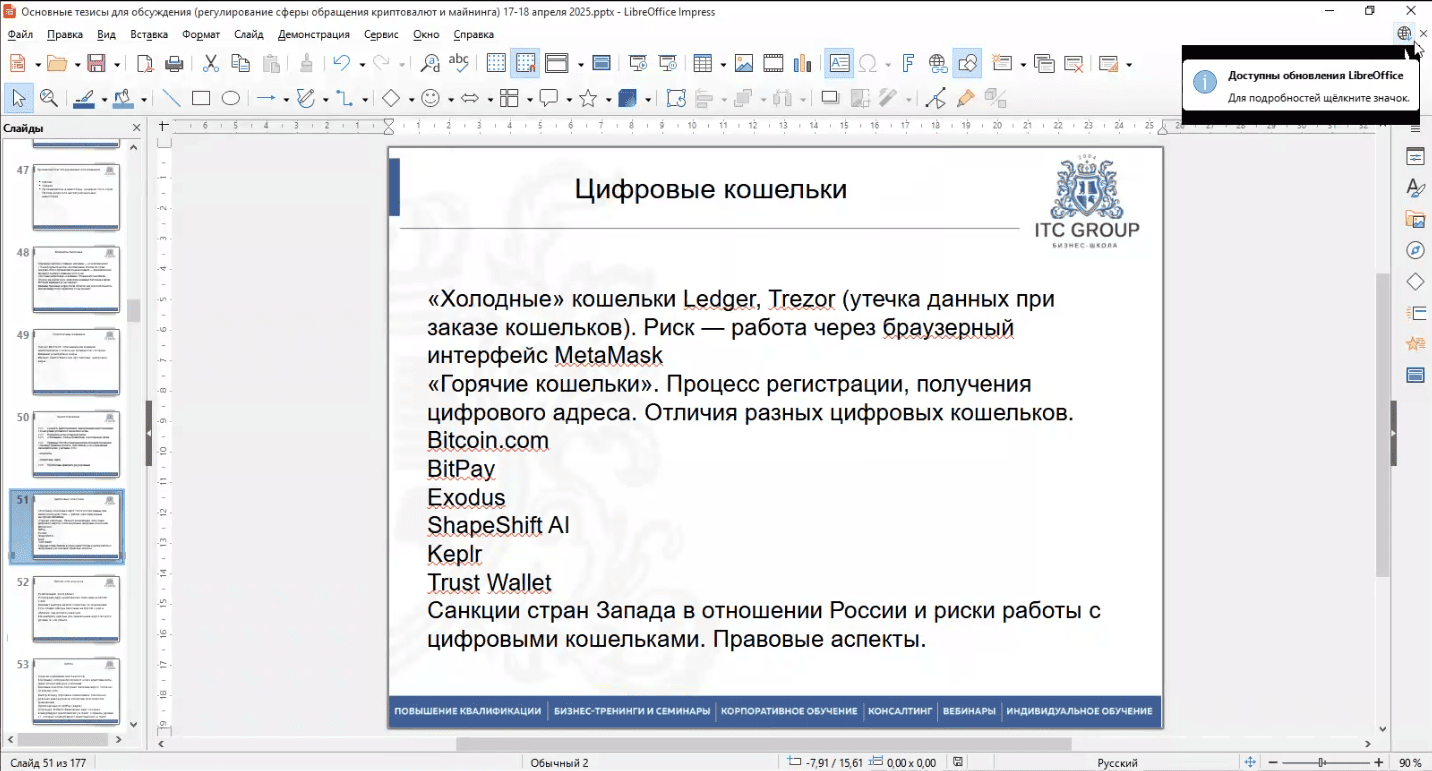The image size is (1432, 771).
Task: Select the Ellipse drawing tool
Action: click(230, 99)
